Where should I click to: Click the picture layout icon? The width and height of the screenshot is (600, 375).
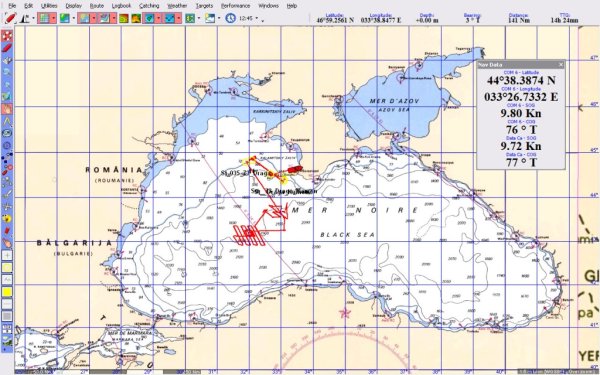click(210, 18)
